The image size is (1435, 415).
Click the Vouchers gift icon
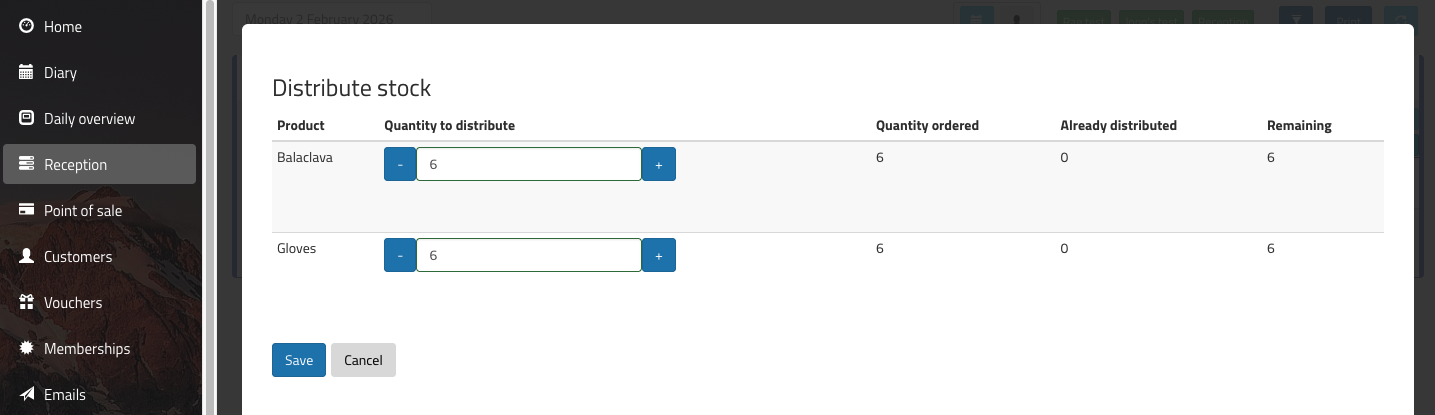(27, 302)
